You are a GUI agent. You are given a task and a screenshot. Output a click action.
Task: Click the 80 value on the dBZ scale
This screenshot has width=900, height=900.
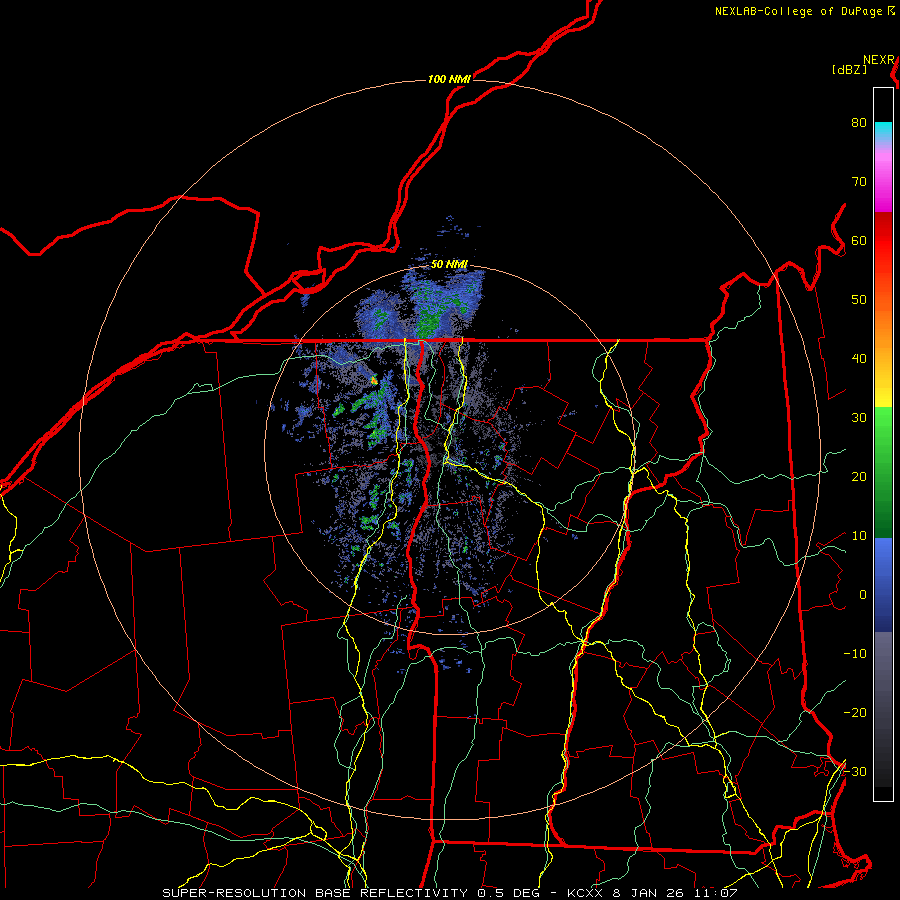(859, 123)
